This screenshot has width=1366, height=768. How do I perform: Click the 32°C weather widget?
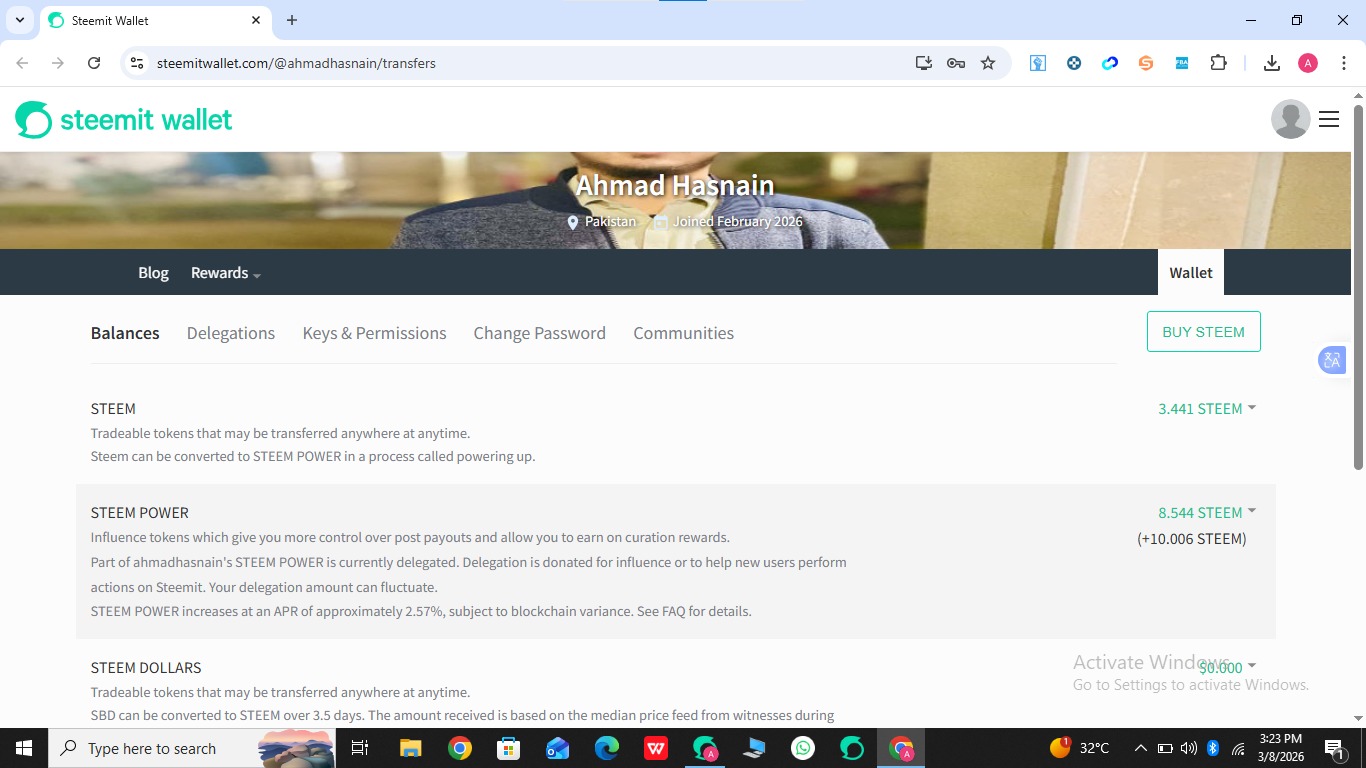point(1080,748)
